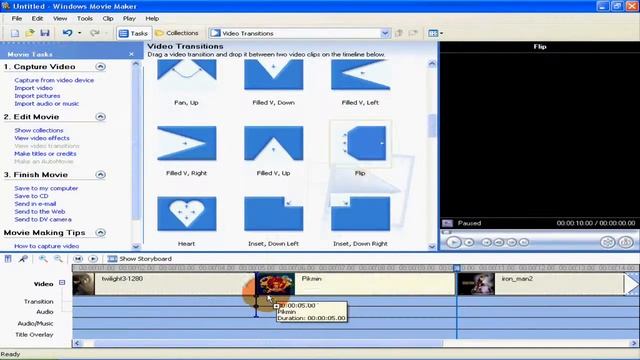The height and width of the screenshot is (360, 640).
Task: Open the View menu
Action: click(60, 18)
